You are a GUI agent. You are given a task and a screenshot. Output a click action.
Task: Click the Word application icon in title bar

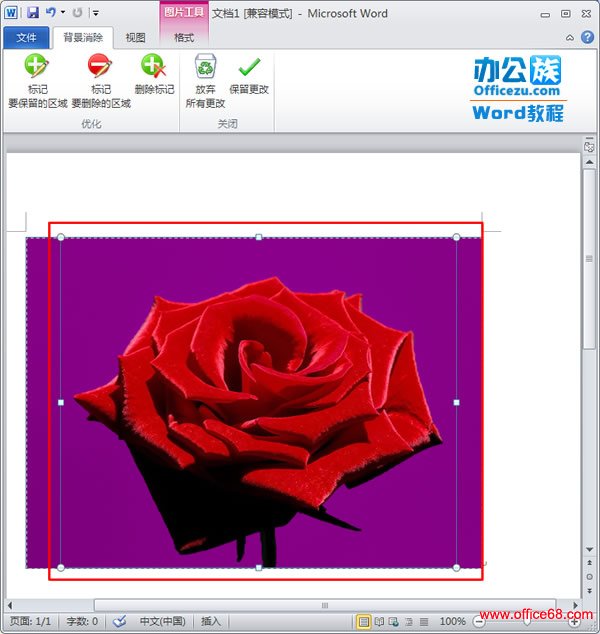tap(11, 13)
